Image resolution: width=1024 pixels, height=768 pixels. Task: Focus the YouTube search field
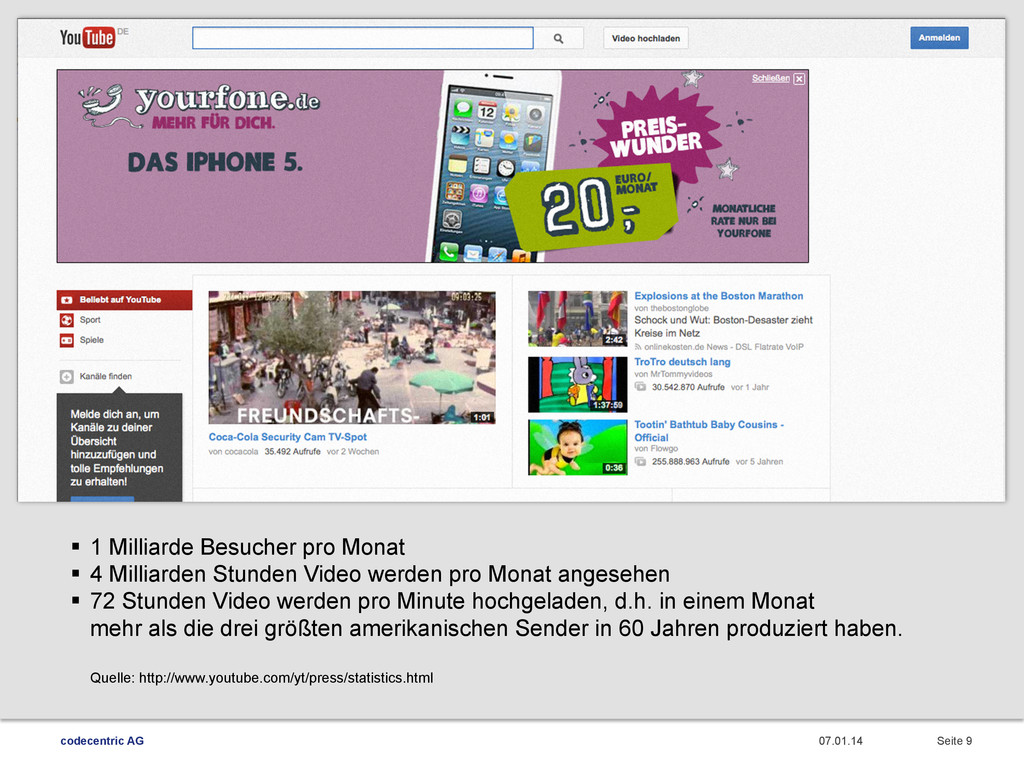pyautogui.click(x=362, y=38)
